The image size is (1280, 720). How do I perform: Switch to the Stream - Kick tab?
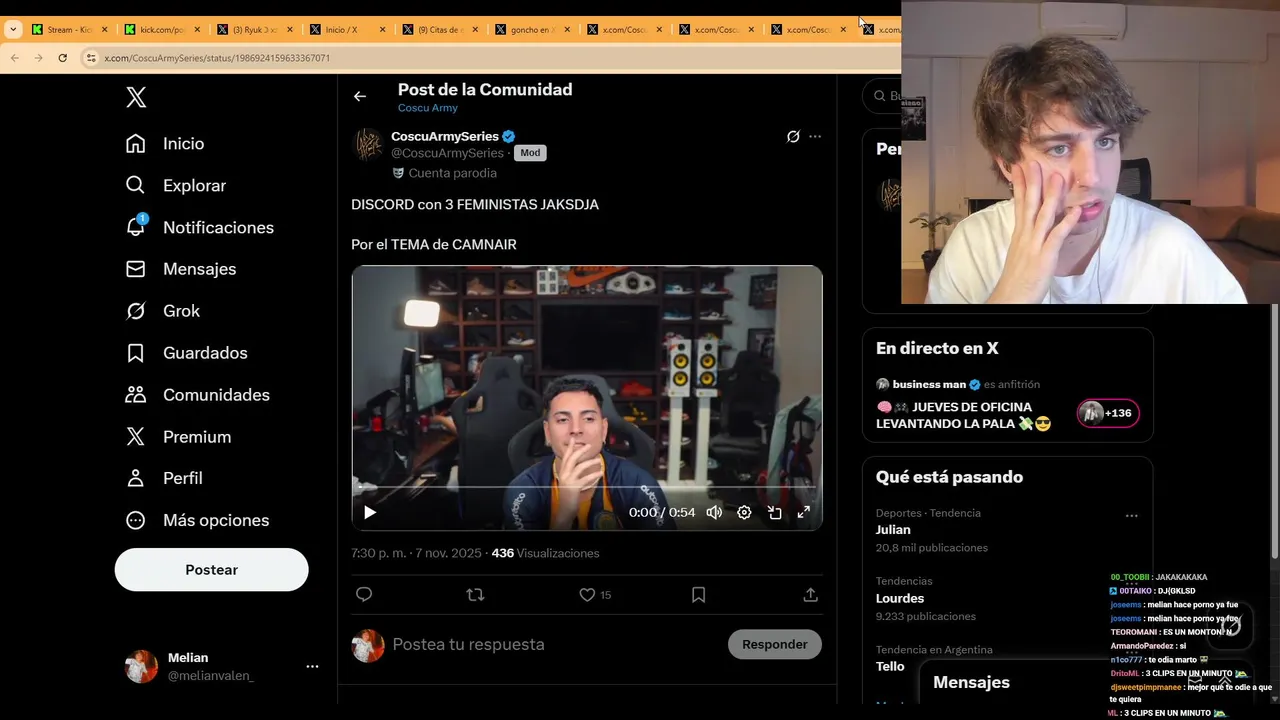[x=69, y=30]
